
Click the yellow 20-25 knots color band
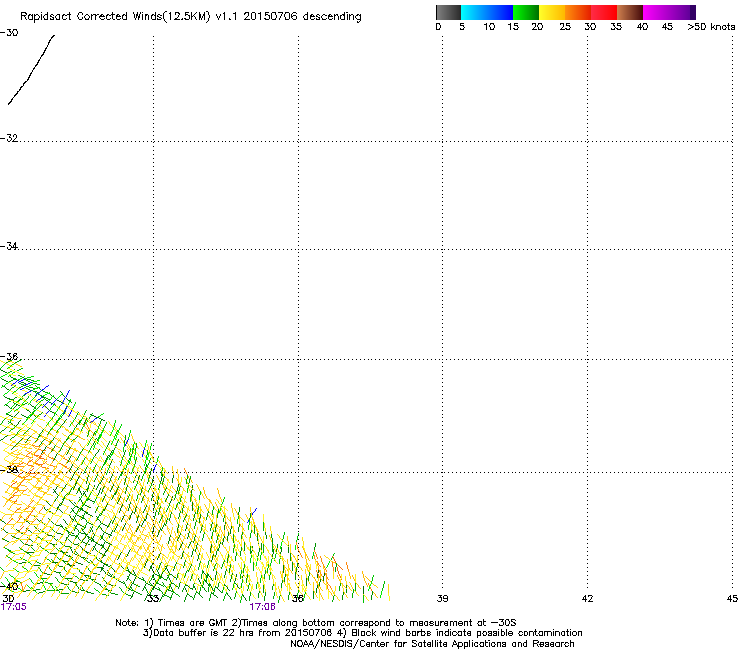point(552,12)
